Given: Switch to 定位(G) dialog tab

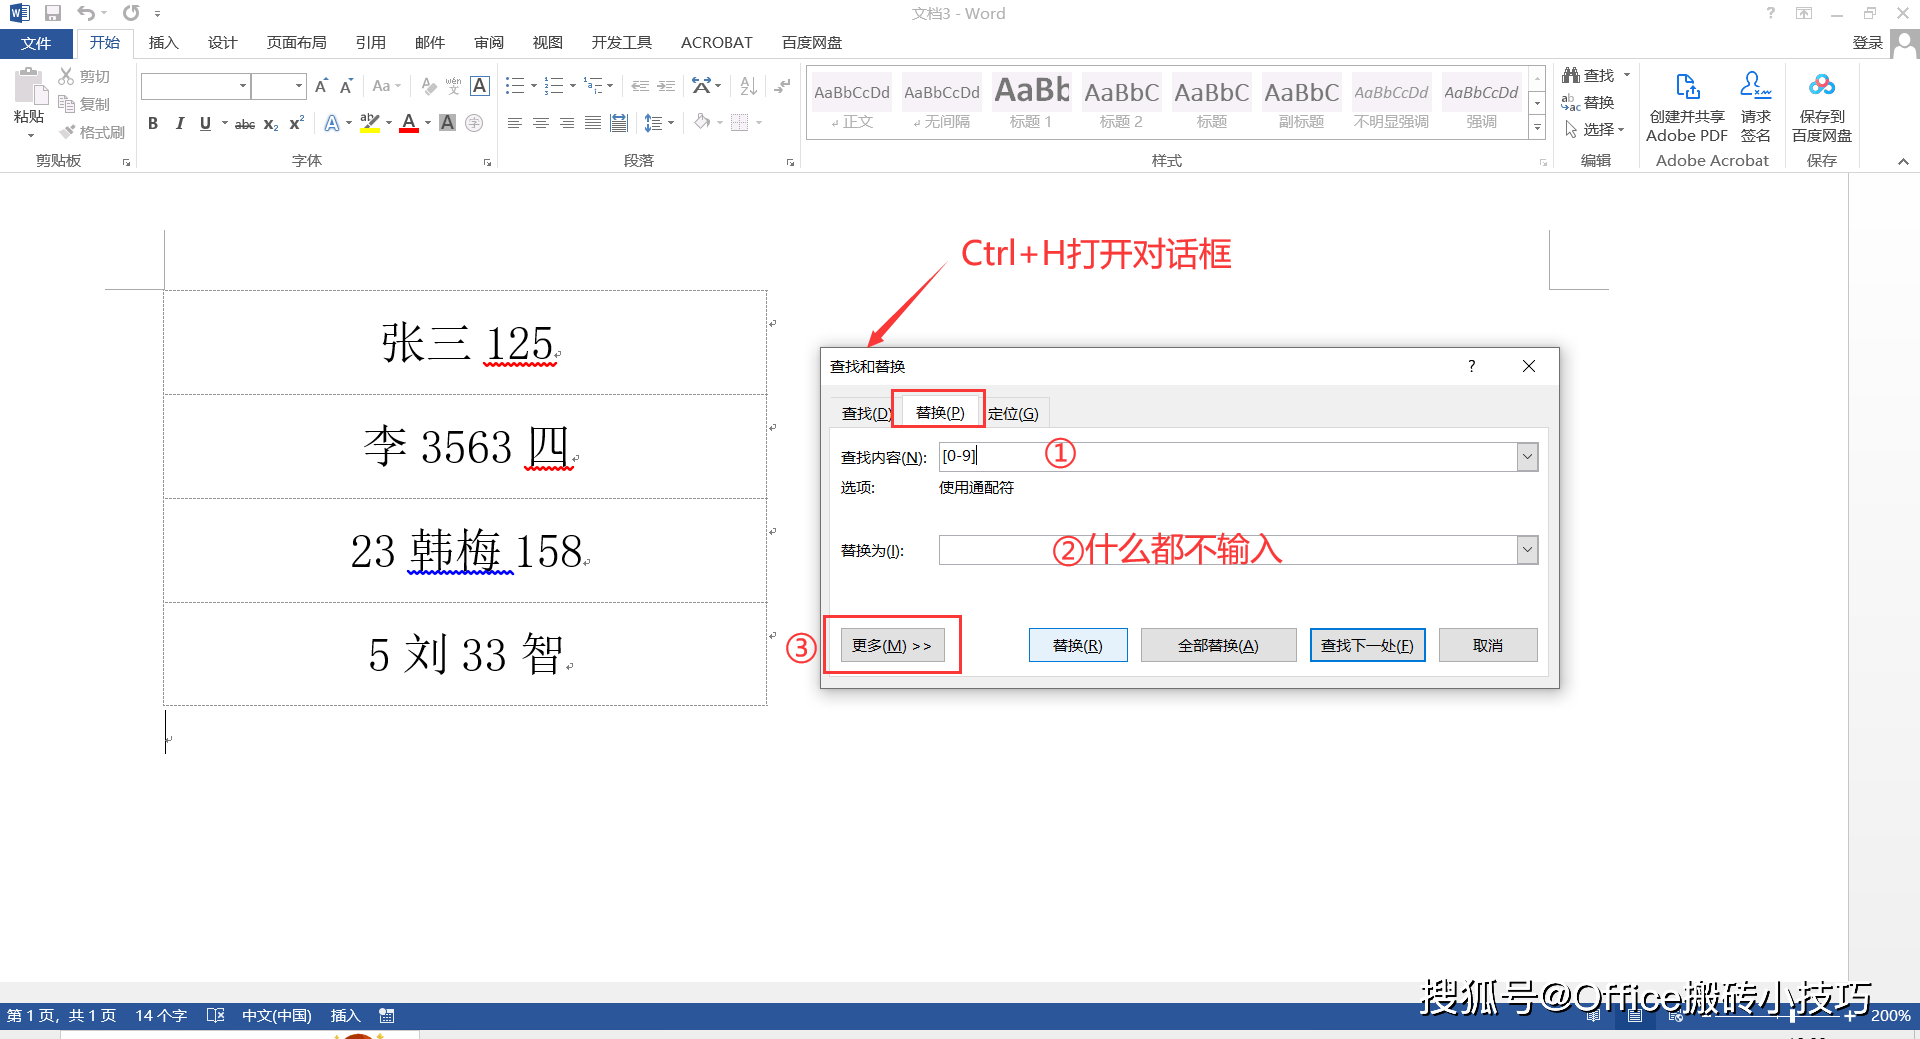Looking at the screenshot, I should point(1013,413).
